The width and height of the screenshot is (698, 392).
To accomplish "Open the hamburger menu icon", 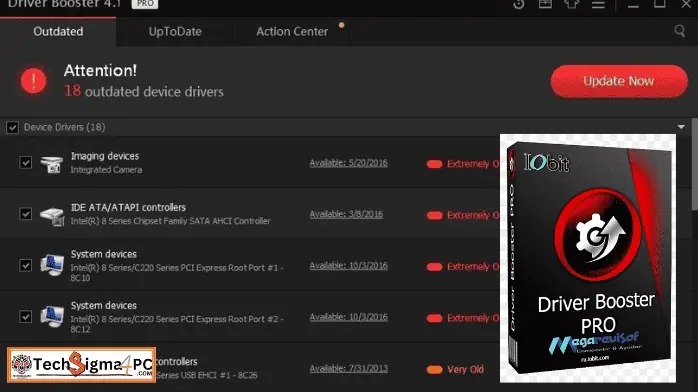I will [598, 4].
